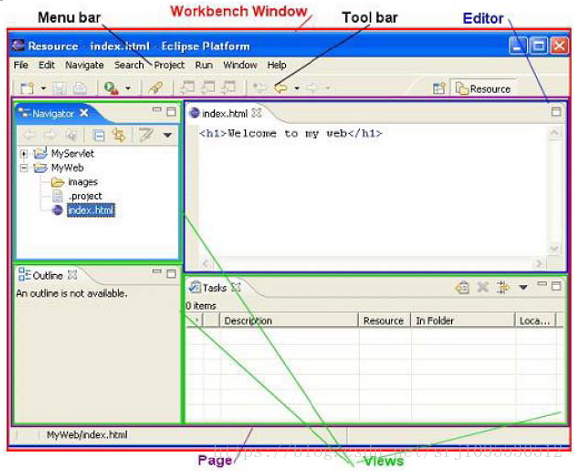Click the editor's scroll right arrow
Screen dimensions: 574x471
pyautogui.click(x=538, y=263)
